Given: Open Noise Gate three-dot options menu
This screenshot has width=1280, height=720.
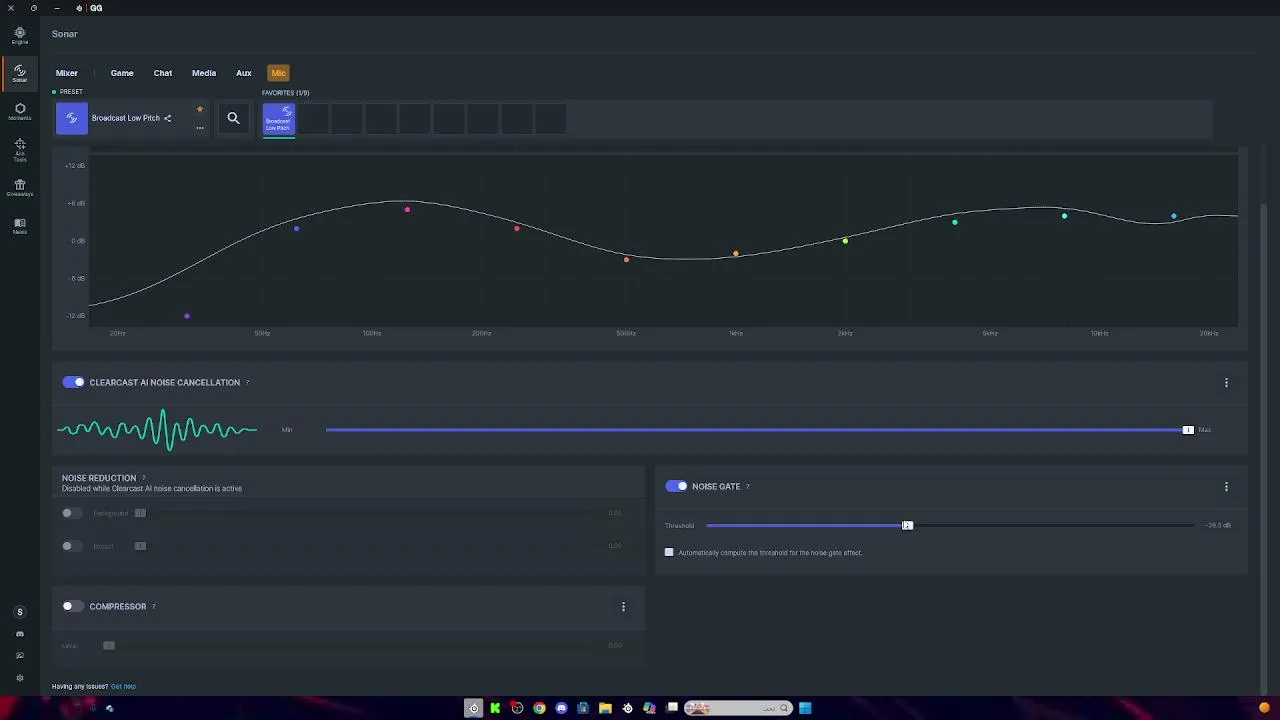Looking at the screenshot, I should tap(1226, 486).
